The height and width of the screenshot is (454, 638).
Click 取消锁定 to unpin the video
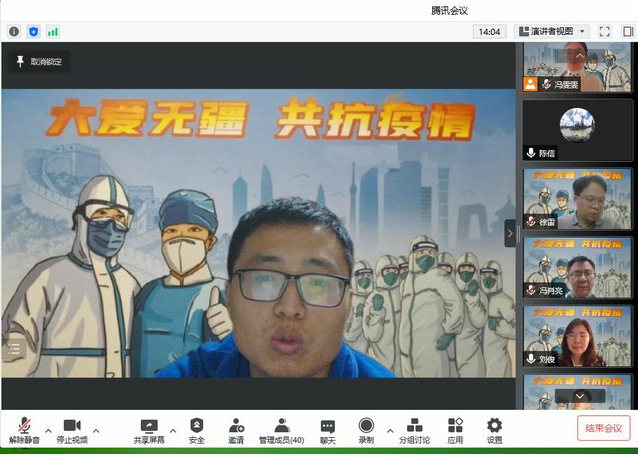pyautogui.click(x=38, y=62)
